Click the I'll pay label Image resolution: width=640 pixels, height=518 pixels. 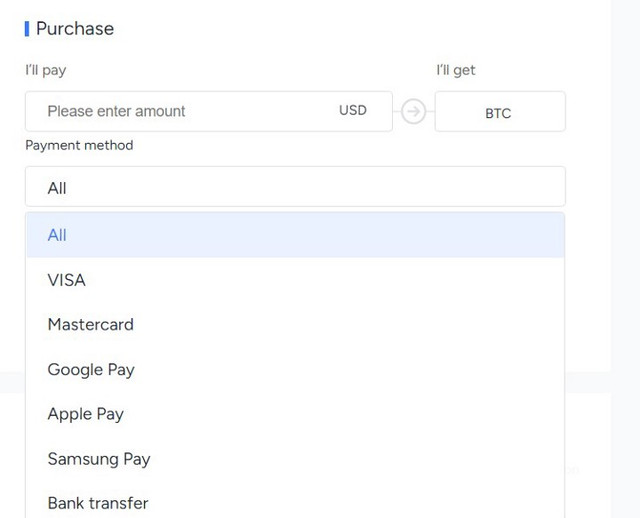click(x=46, y=70)
